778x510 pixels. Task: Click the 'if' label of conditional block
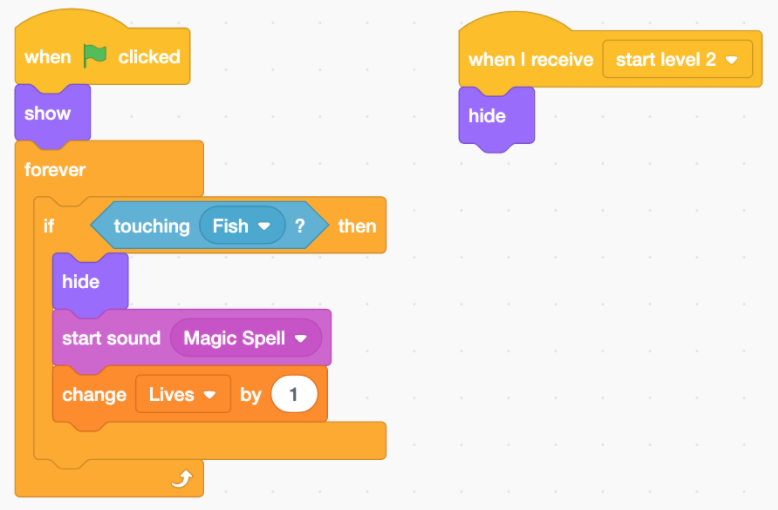pyautogui.click(x=48, y=226)
